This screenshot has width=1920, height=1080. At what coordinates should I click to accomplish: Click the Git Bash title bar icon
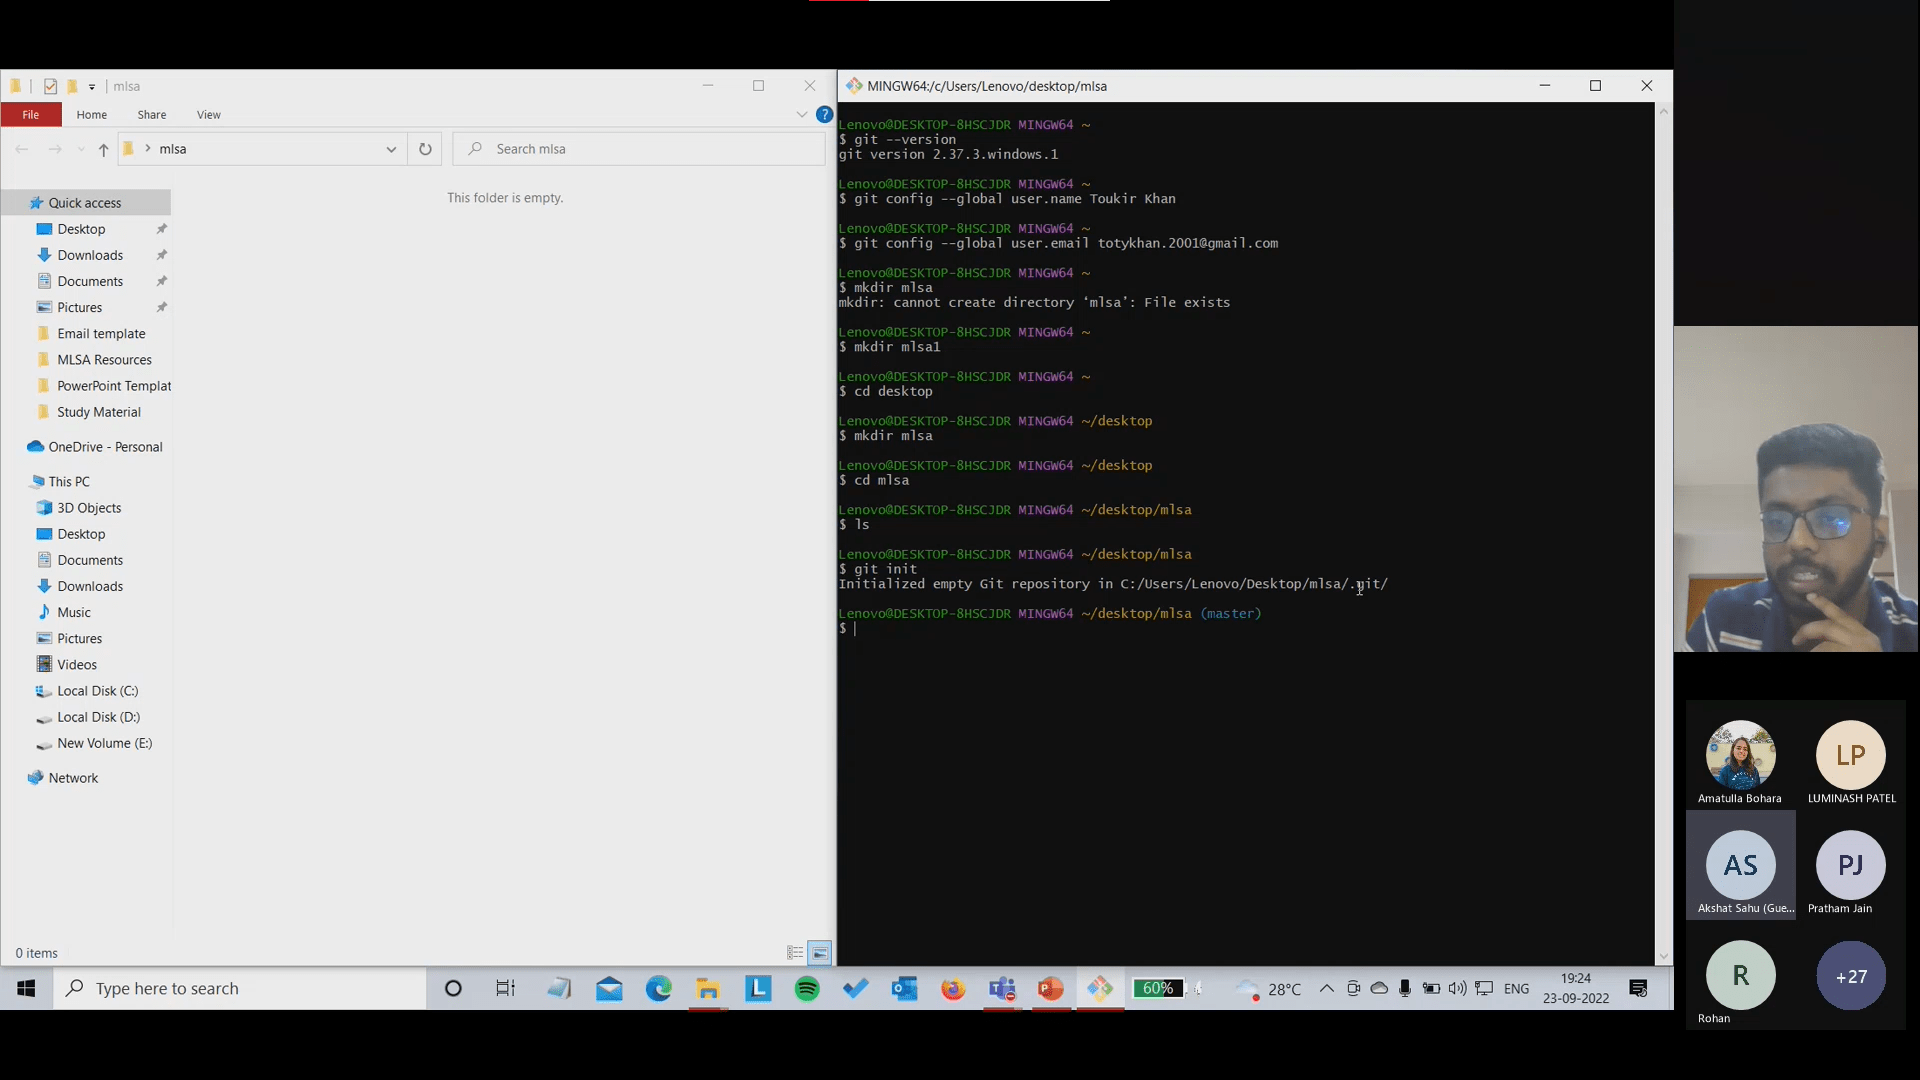854,86
